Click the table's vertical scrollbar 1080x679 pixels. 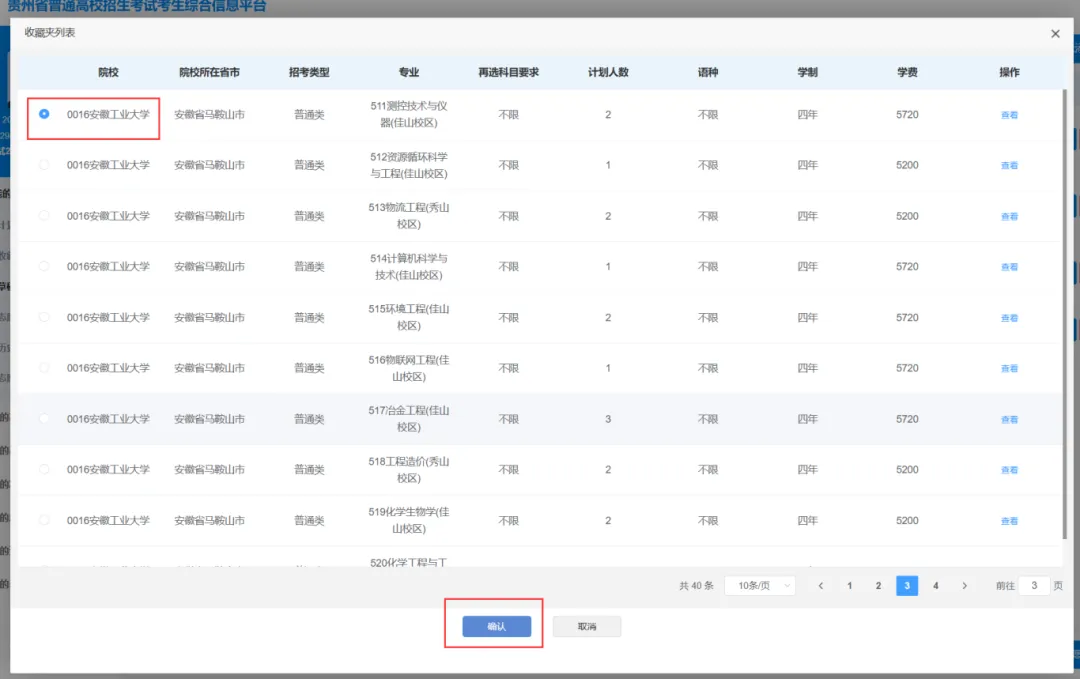click(1066, 313)
